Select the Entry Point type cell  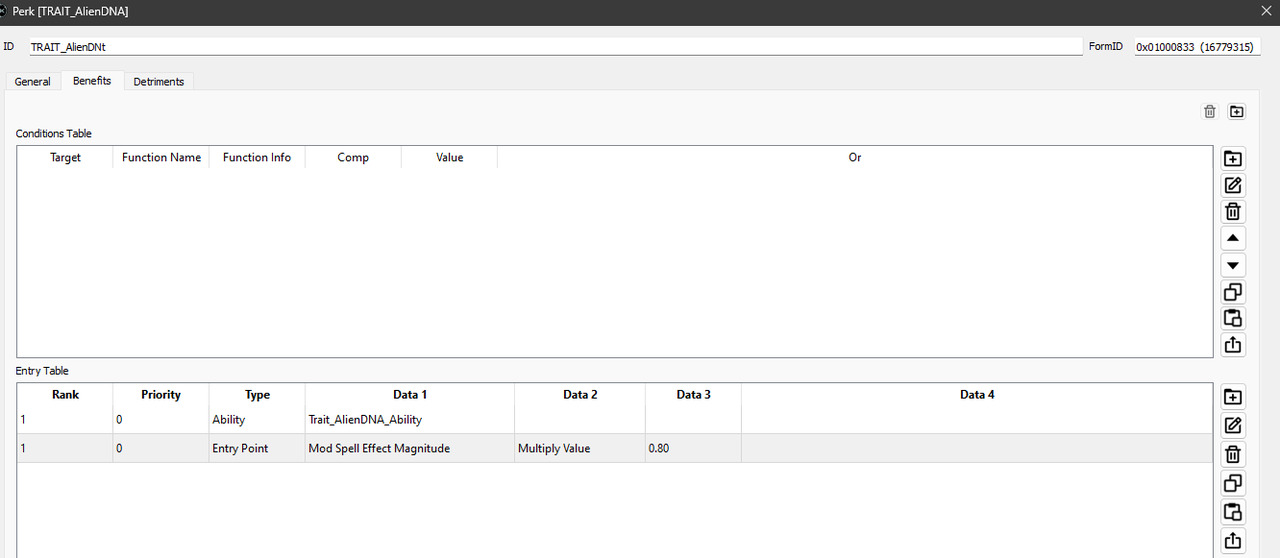tap(257, 448)
